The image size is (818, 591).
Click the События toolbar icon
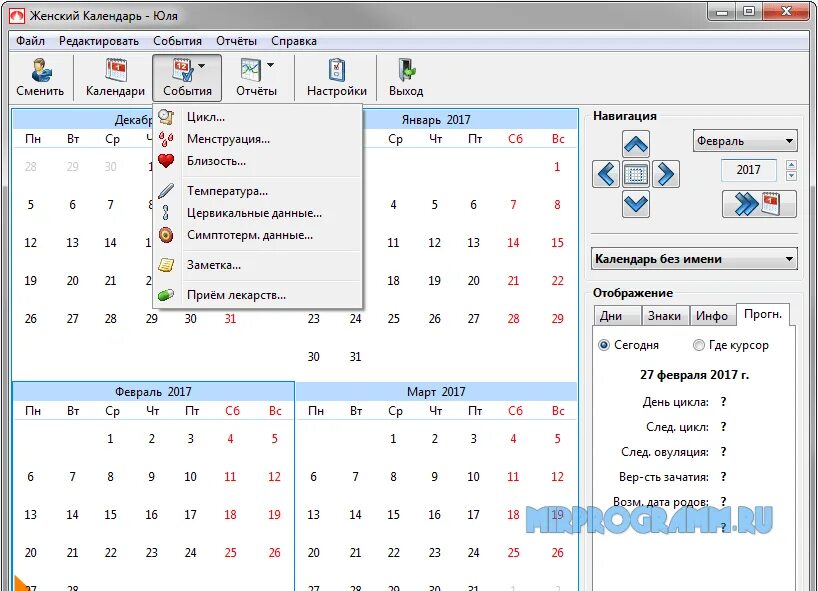(x=182, y=70)
